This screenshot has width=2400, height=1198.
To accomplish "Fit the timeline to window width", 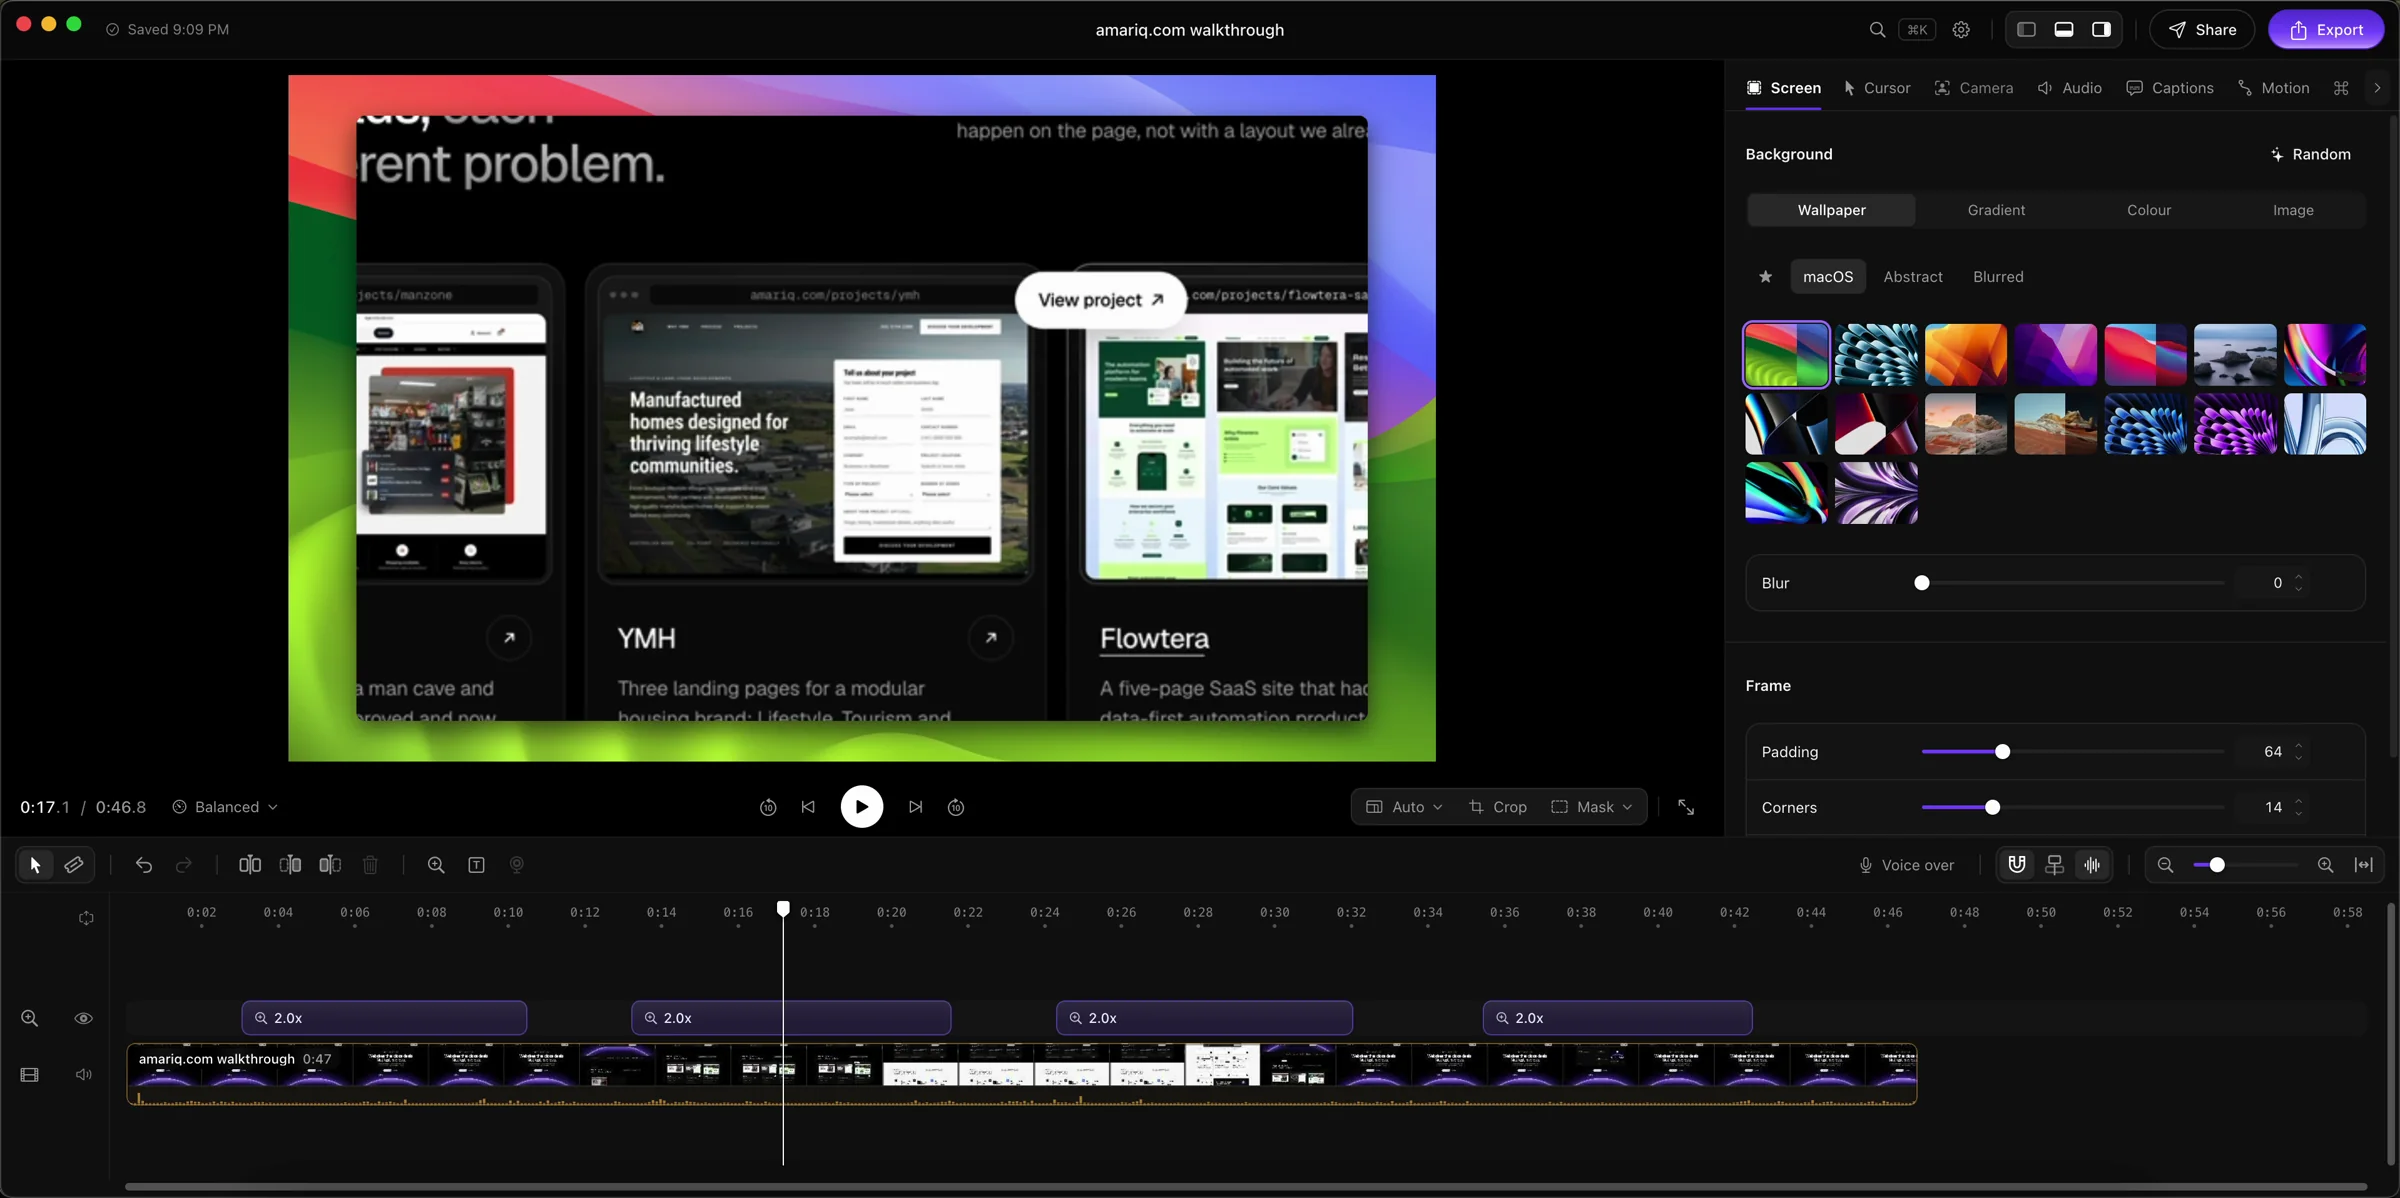I will 2364,865.
